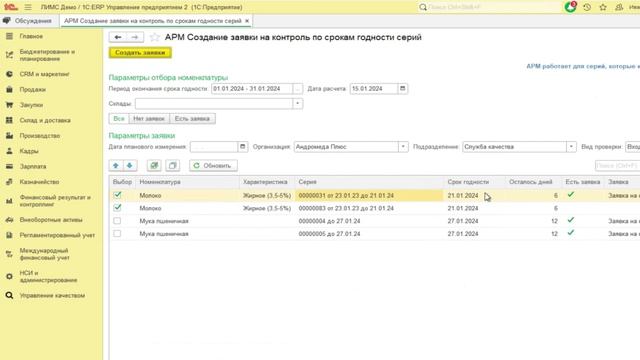Open the notifications bell icon
The image size is (640, 360).
click(x=570, y=7)
